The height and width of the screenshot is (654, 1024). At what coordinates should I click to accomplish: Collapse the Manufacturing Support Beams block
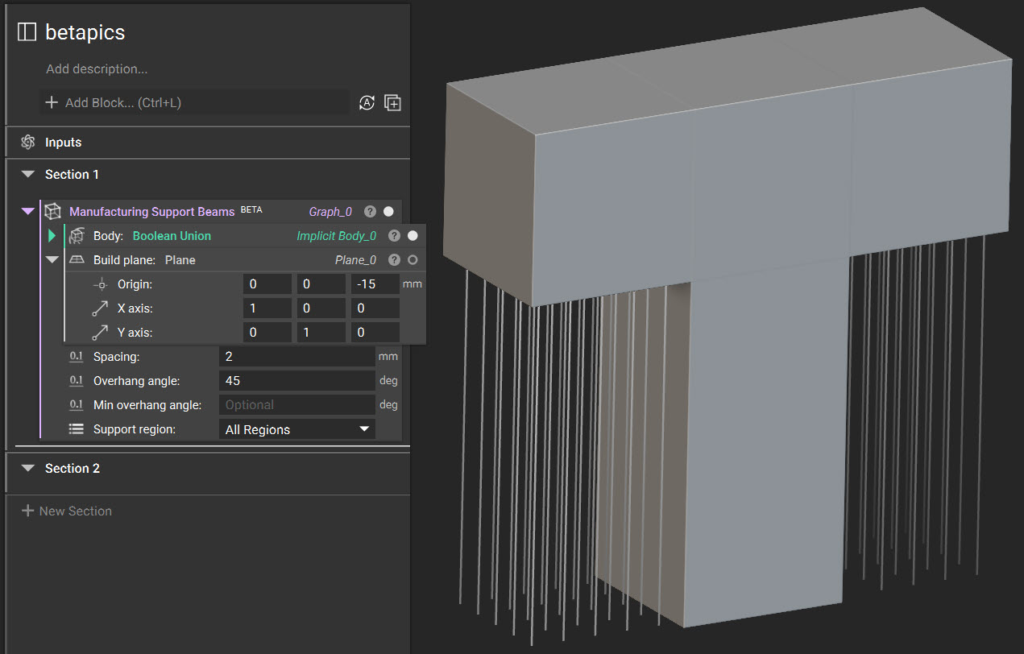pos(27,211)
